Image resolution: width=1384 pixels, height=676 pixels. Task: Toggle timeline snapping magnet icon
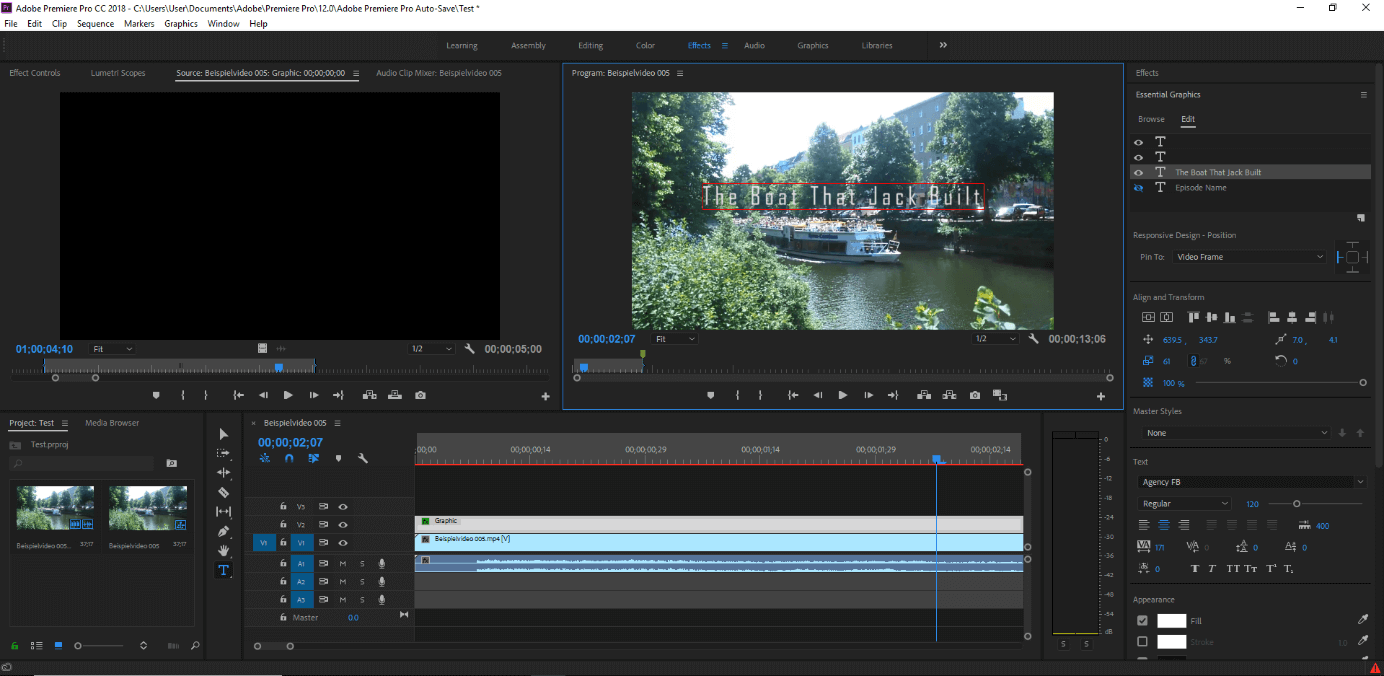point(289,459)
